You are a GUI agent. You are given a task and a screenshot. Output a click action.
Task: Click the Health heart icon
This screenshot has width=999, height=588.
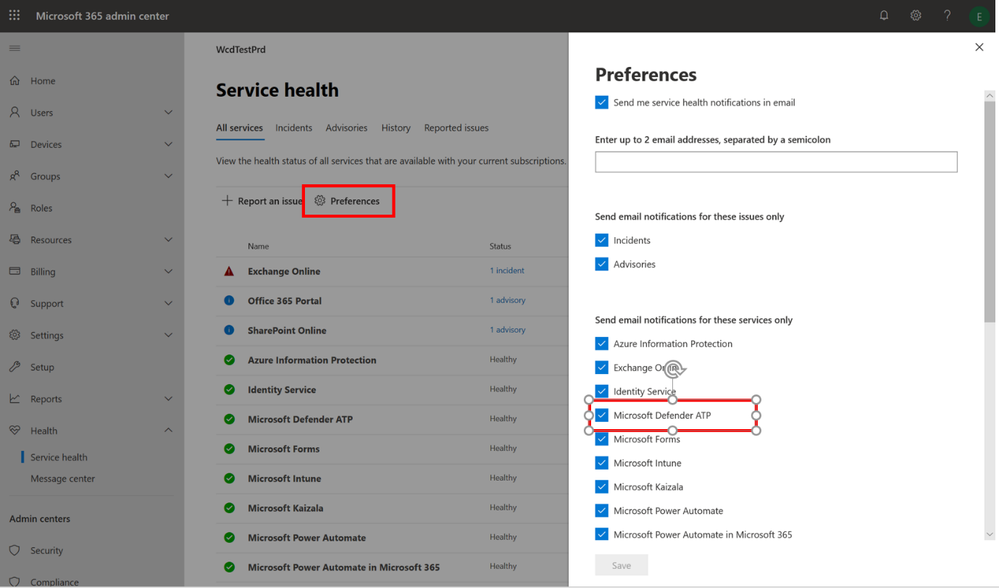tap(15, 431)
